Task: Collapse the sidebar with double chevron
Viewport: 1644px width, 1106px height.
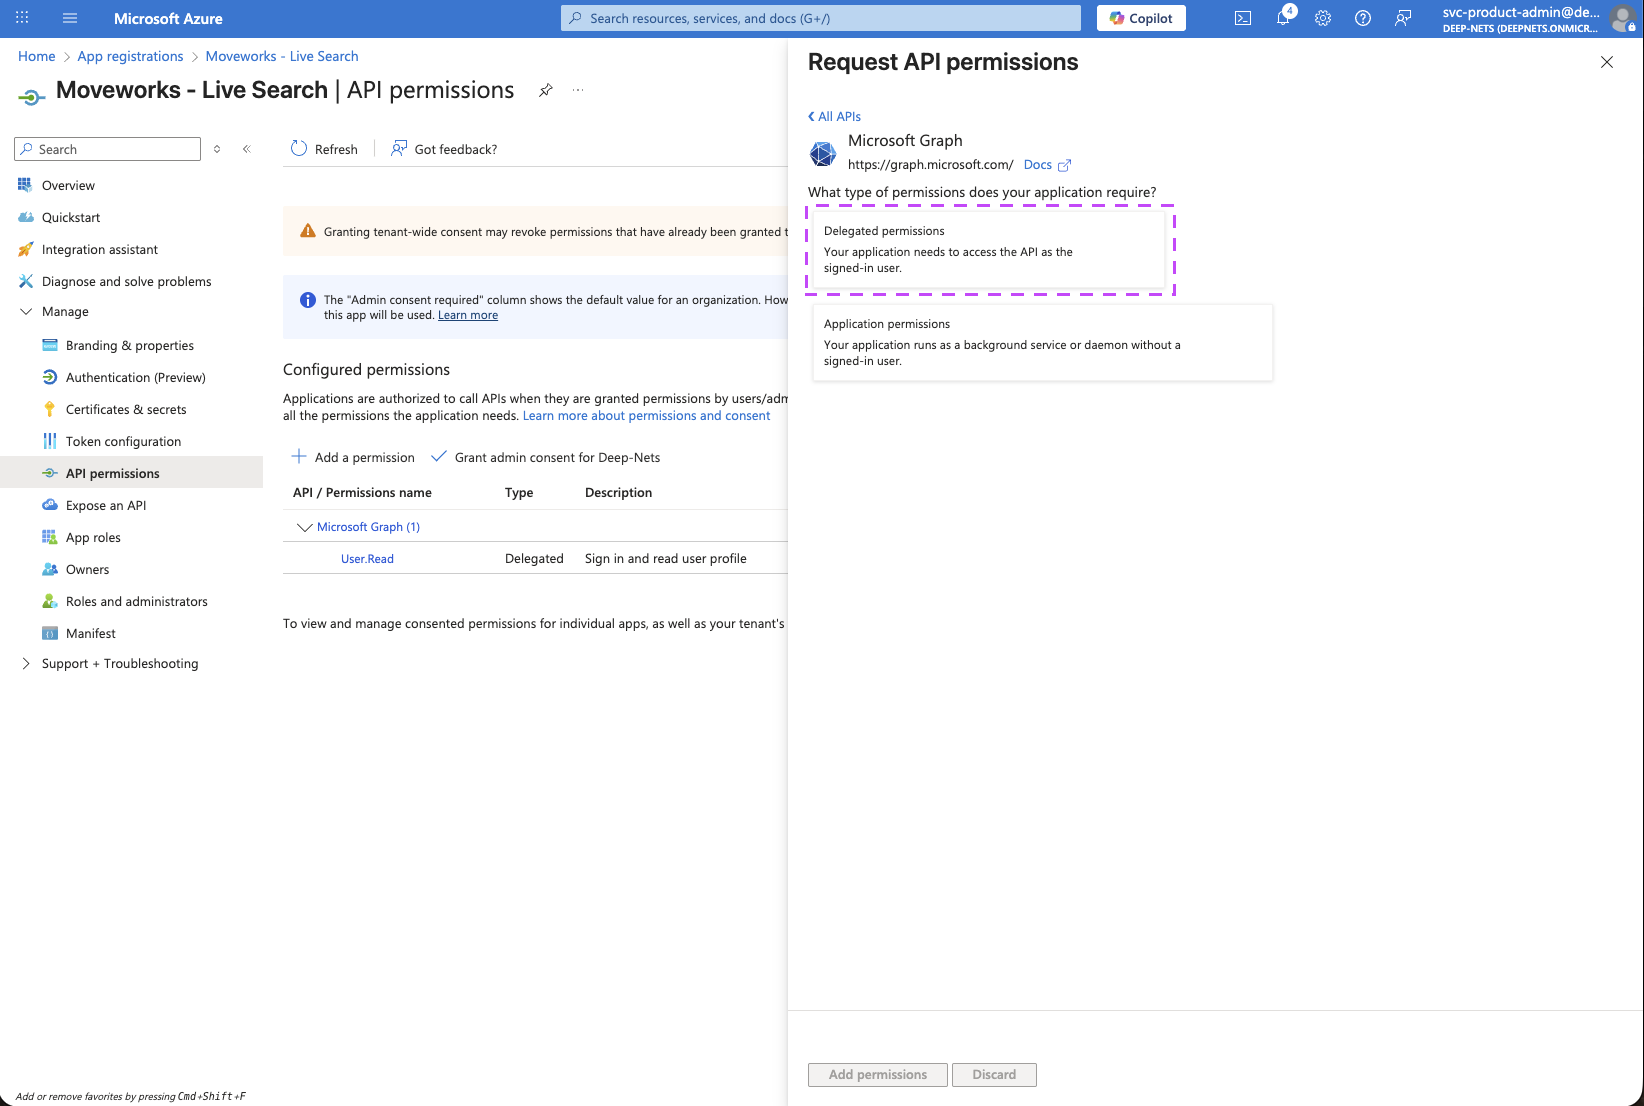Action: click(x=246, y=149)
